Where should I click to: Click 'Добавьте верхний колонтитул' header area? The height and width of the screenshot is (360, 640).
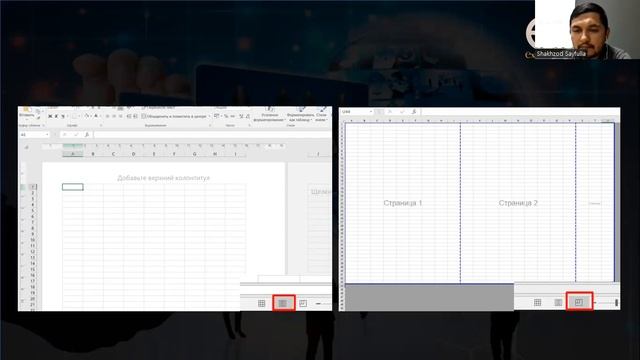163,178
